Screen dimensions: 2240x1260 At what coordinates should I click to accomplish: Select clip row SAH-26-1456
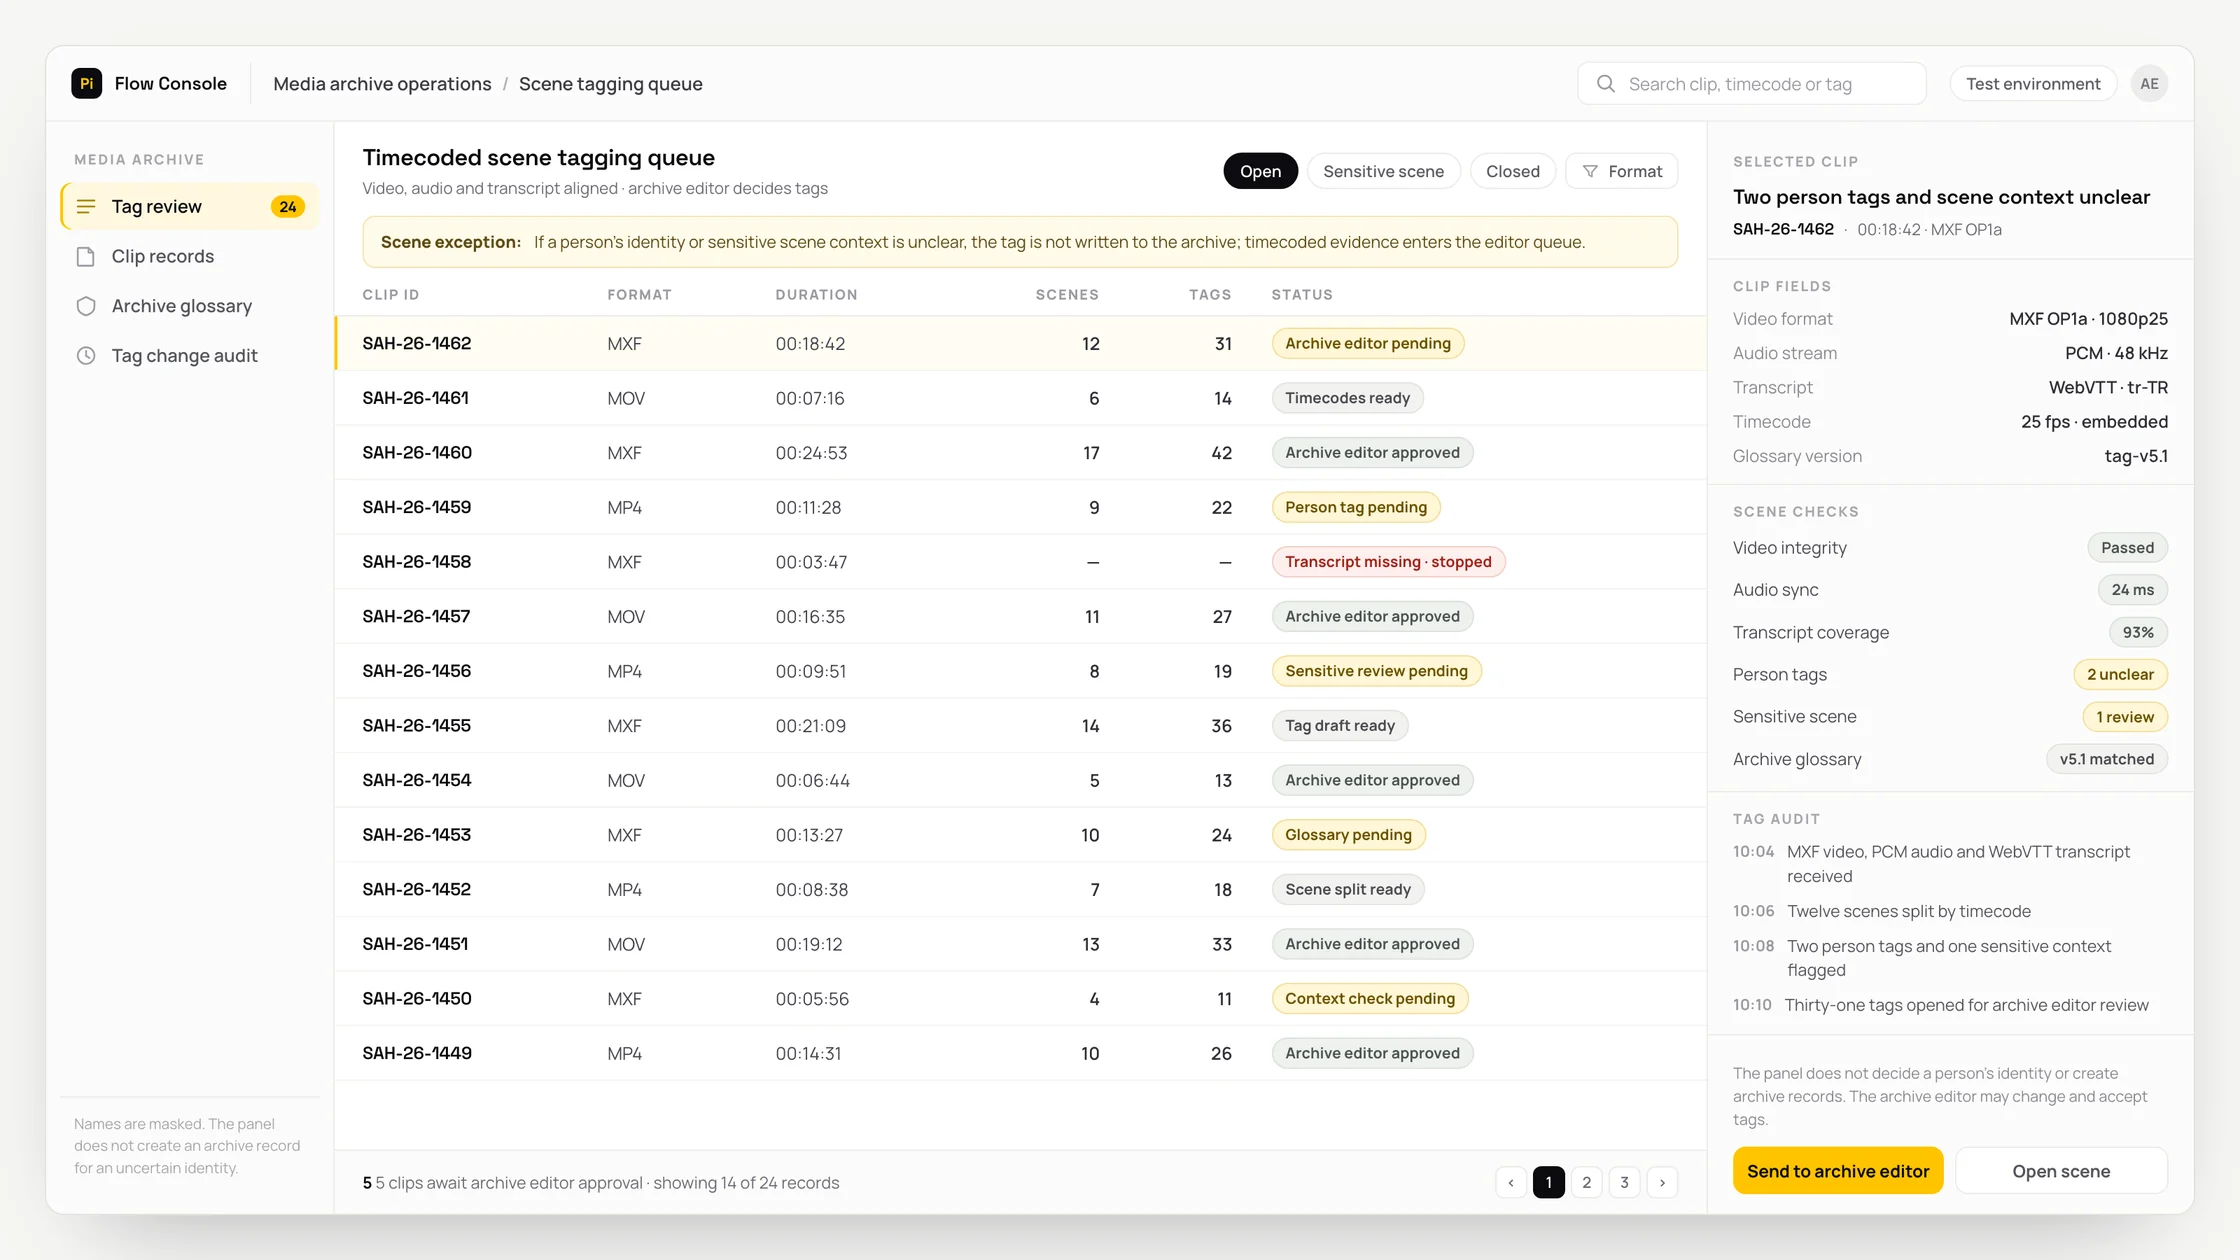1020,671
